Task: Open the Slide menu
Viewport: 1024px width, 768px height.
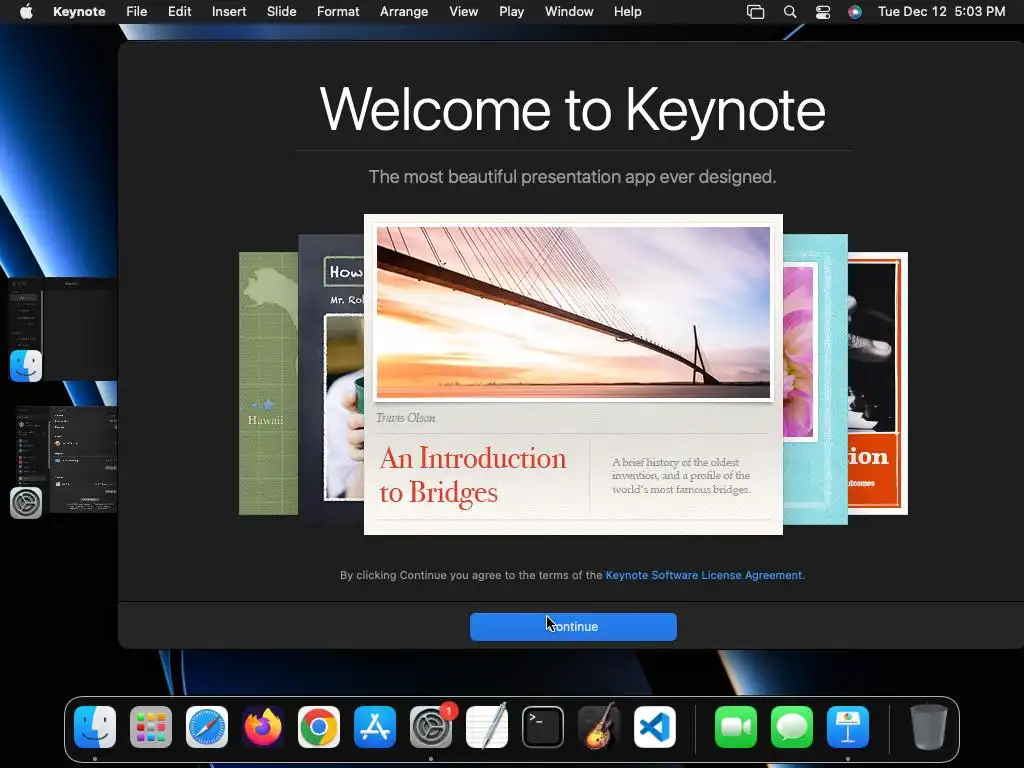Action: coord(281,12)
